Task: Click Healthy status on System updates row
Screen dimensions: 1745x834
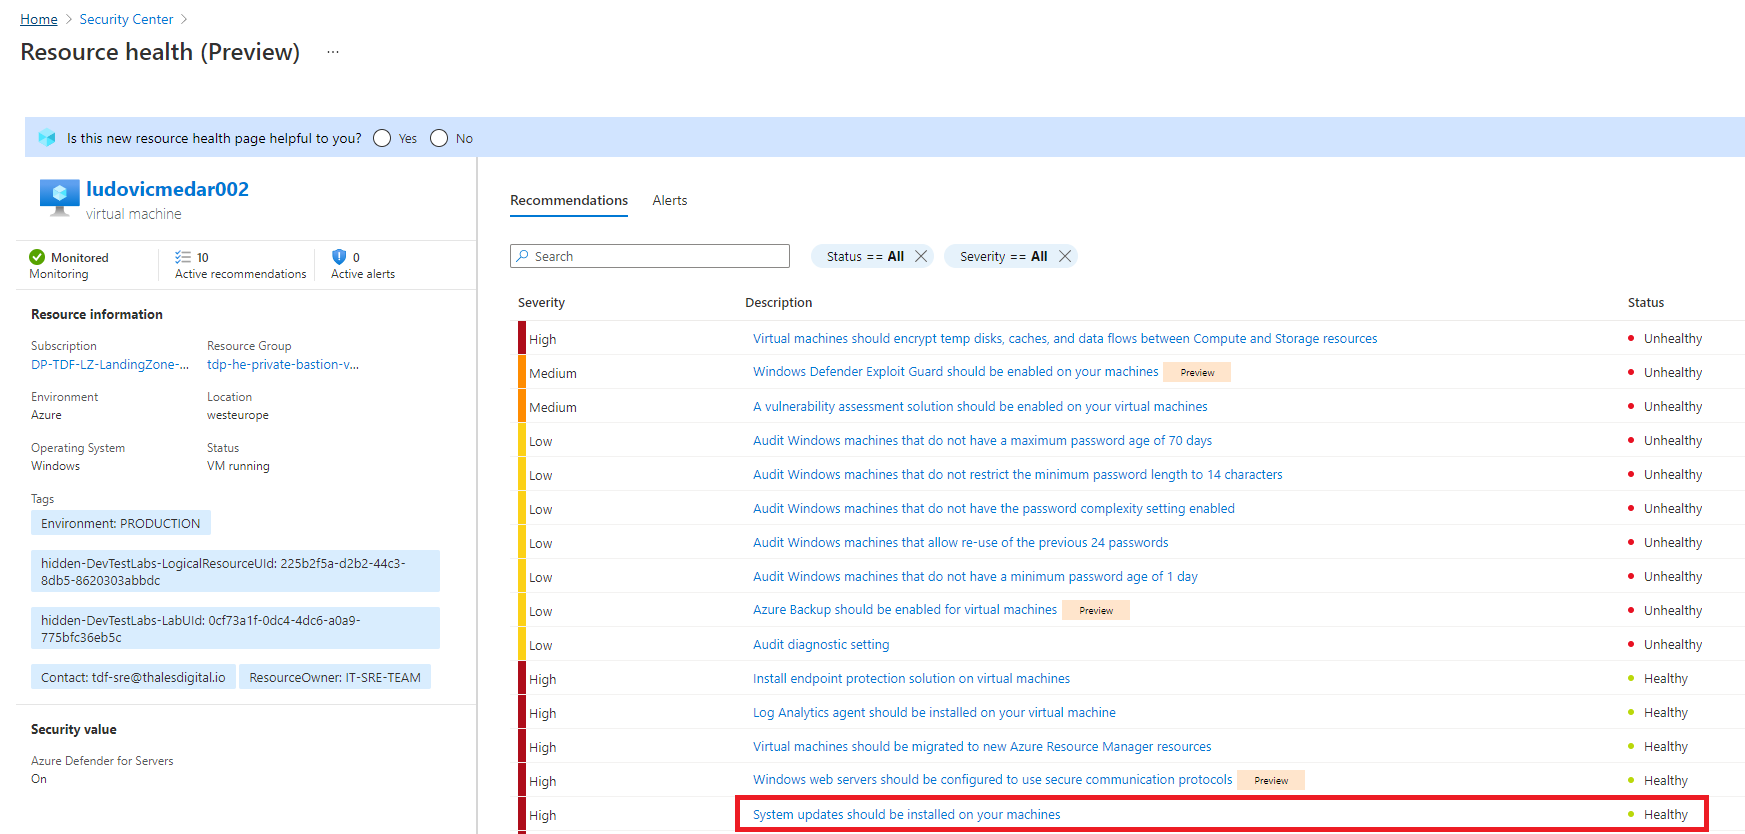Action: point(1665,814)
